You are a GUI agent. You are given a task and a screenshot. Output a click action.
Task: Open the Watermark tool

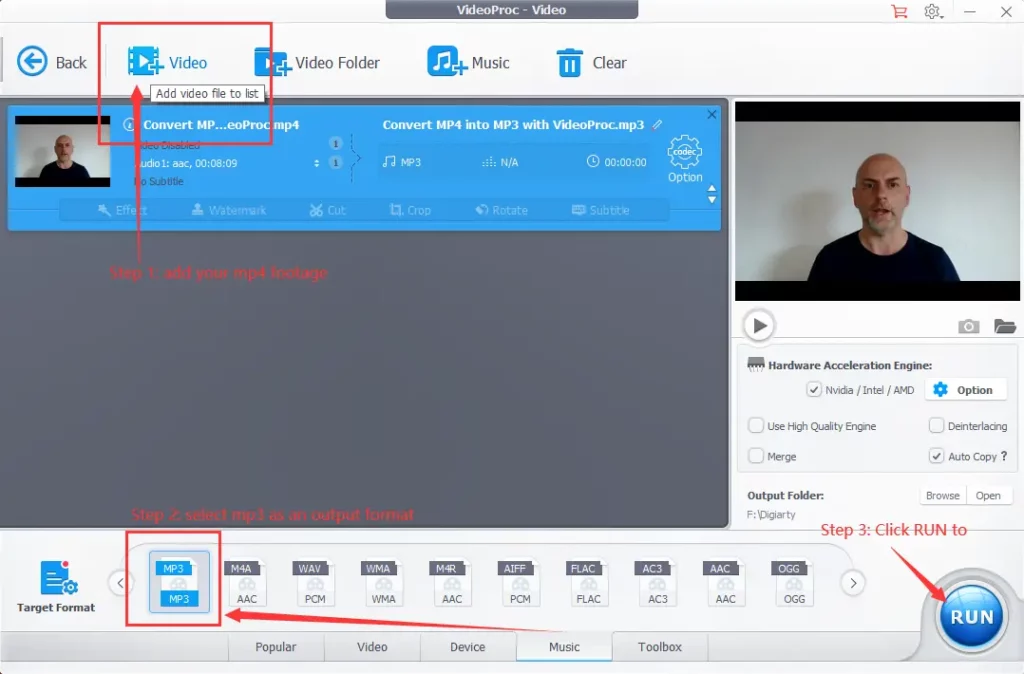tap(229, 210)
